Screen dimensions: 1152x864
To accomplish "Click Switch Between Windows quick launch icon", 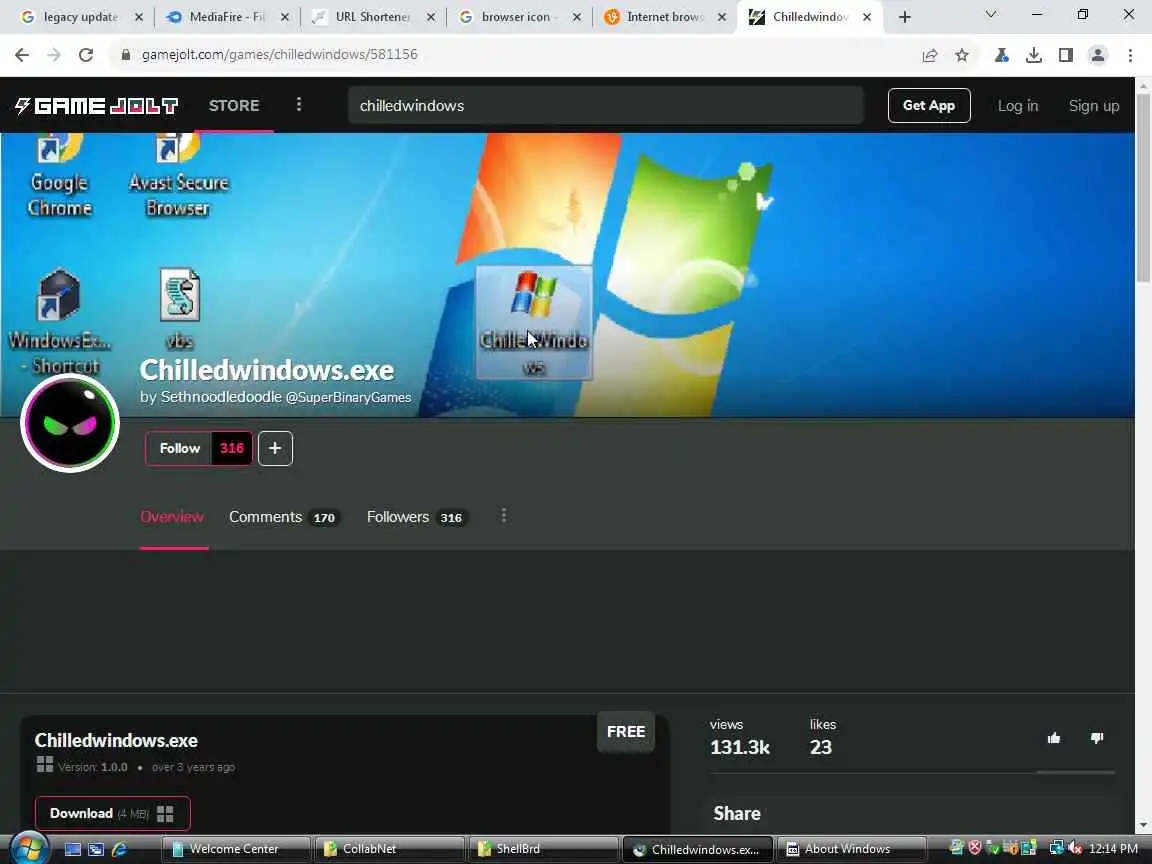I will click(x=96, y=849).
